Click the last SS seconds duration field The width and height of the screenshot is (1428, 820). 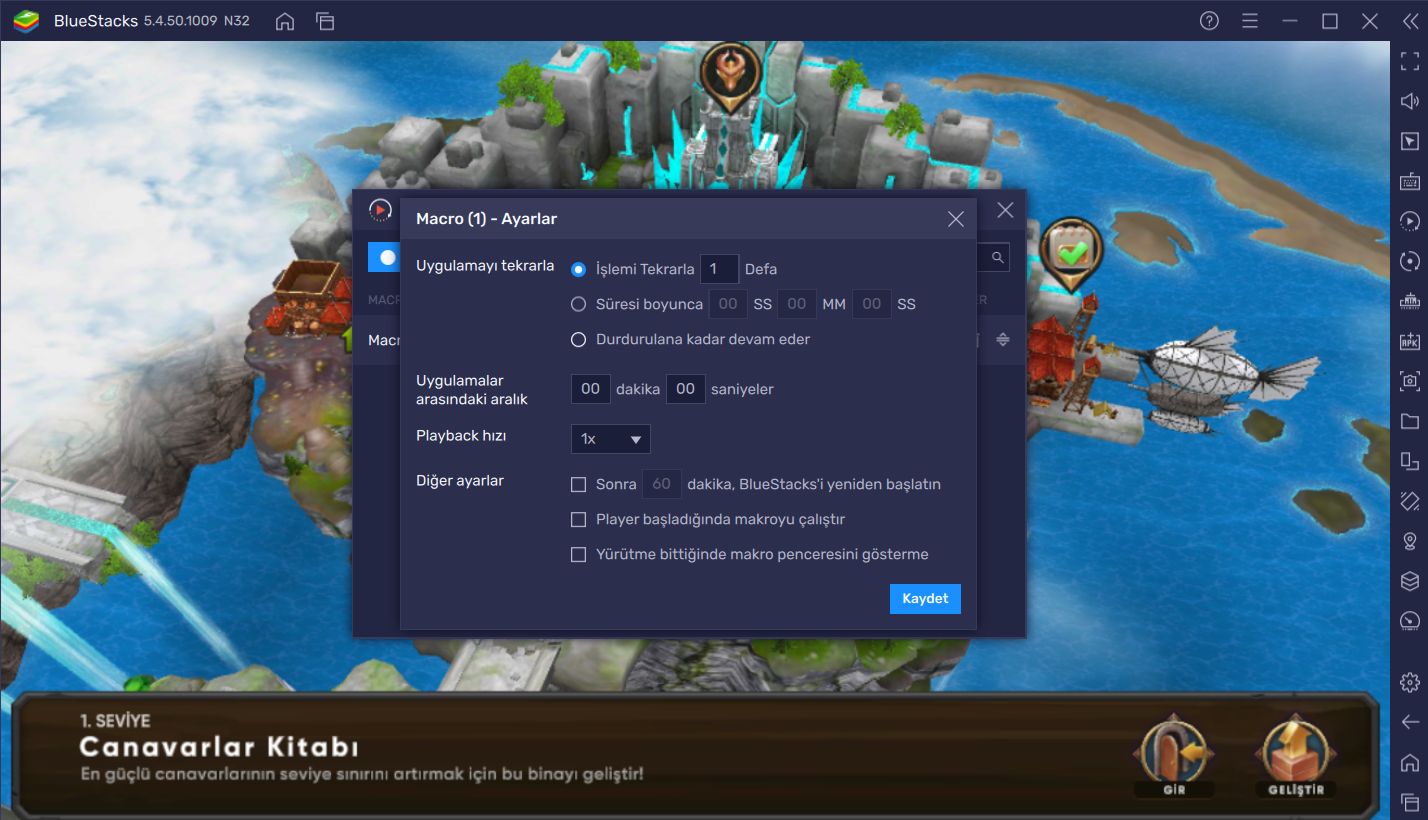(872, 304)
